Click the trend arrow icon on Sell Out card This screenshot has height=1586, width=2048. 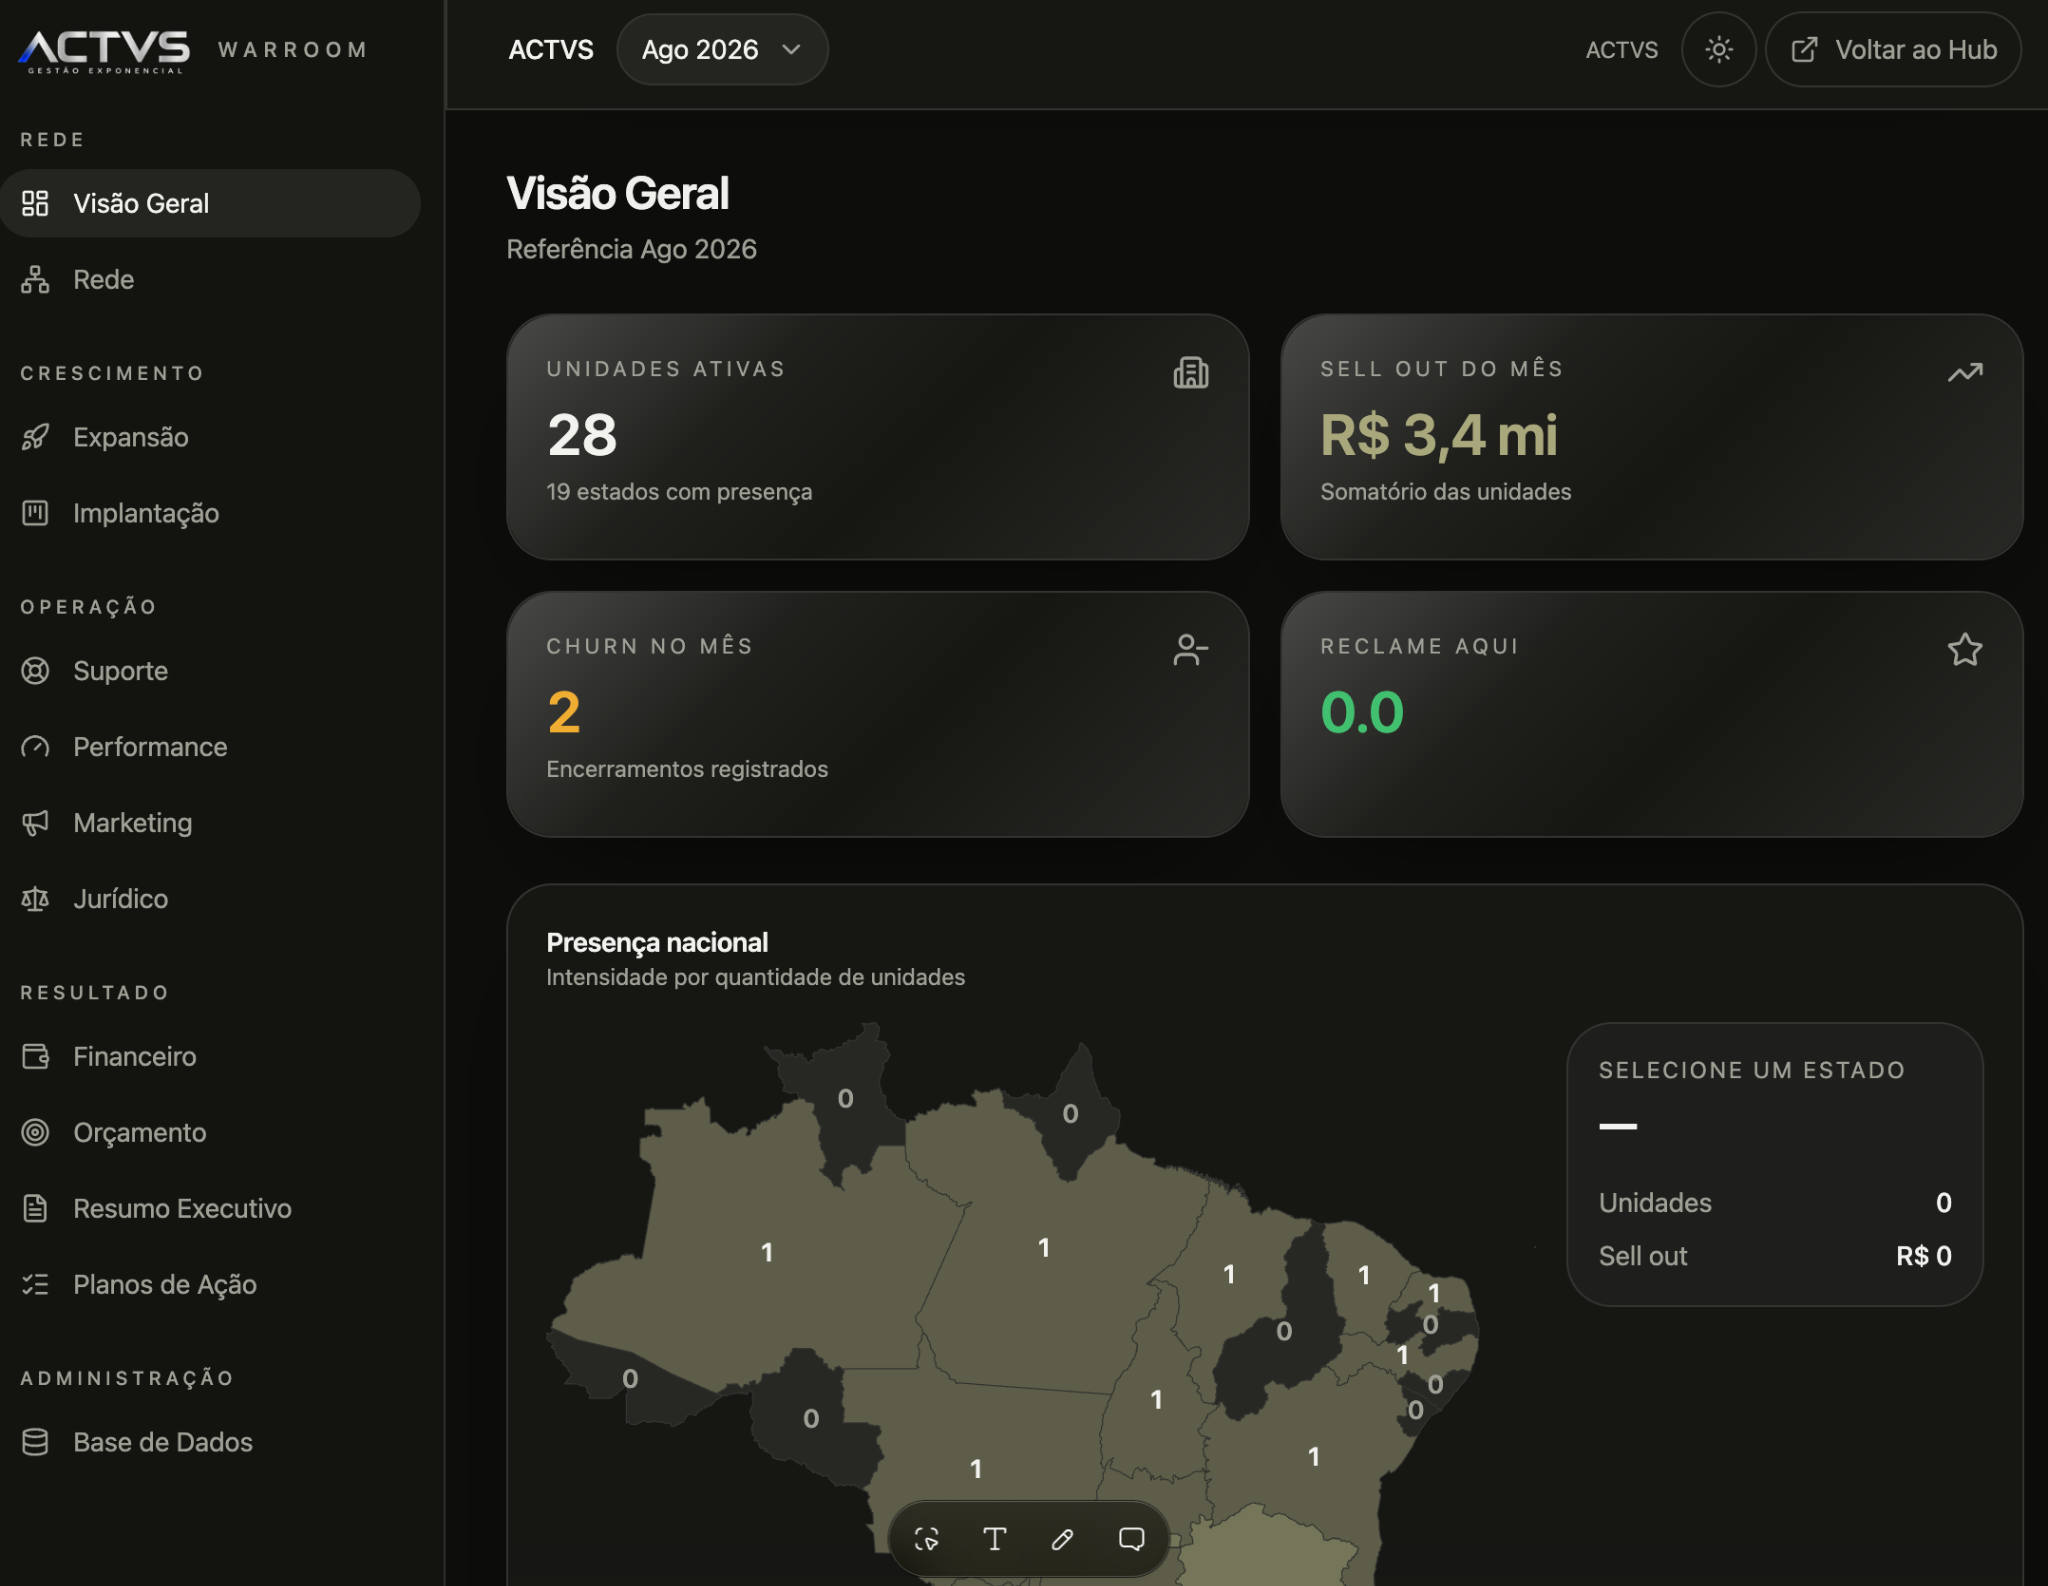[x=1965, y=372]
